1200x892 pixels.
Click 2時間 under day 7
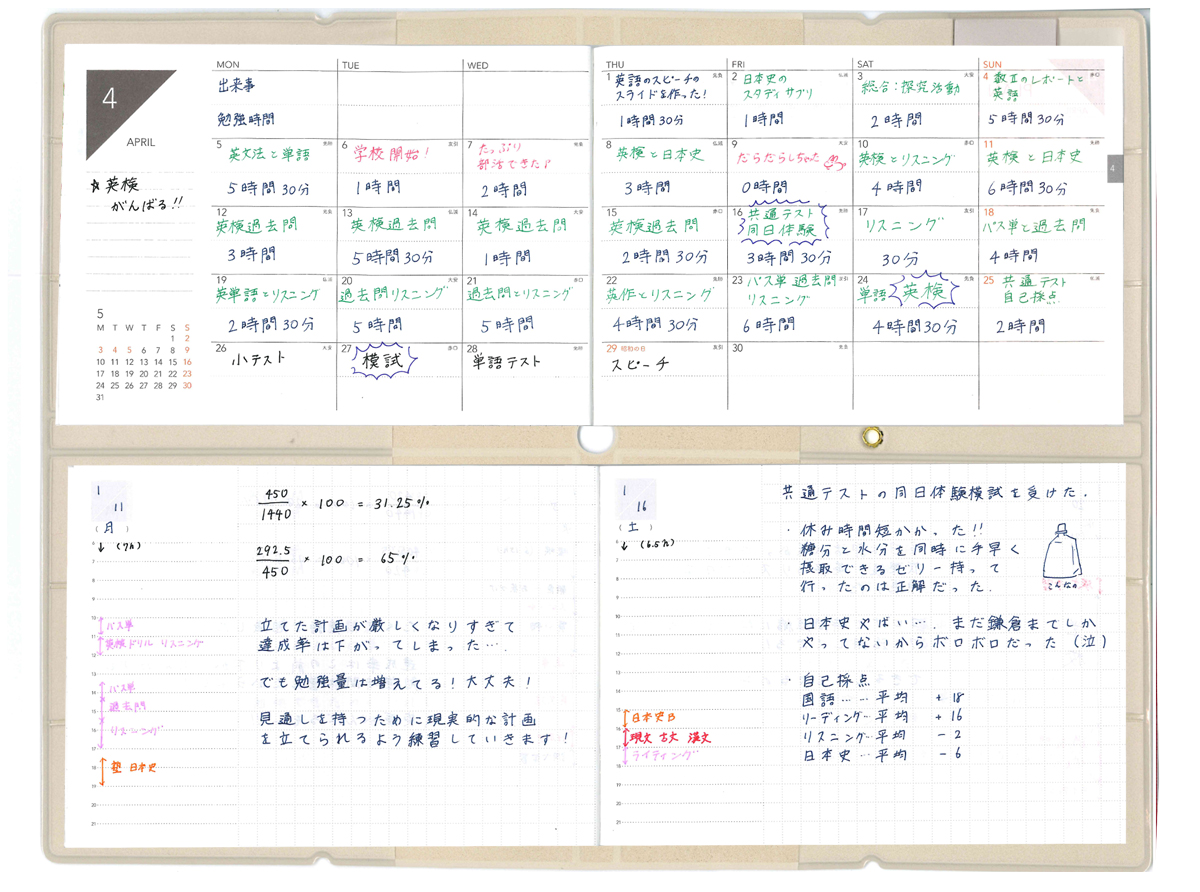pyautogui.click(x=502, y=190)
